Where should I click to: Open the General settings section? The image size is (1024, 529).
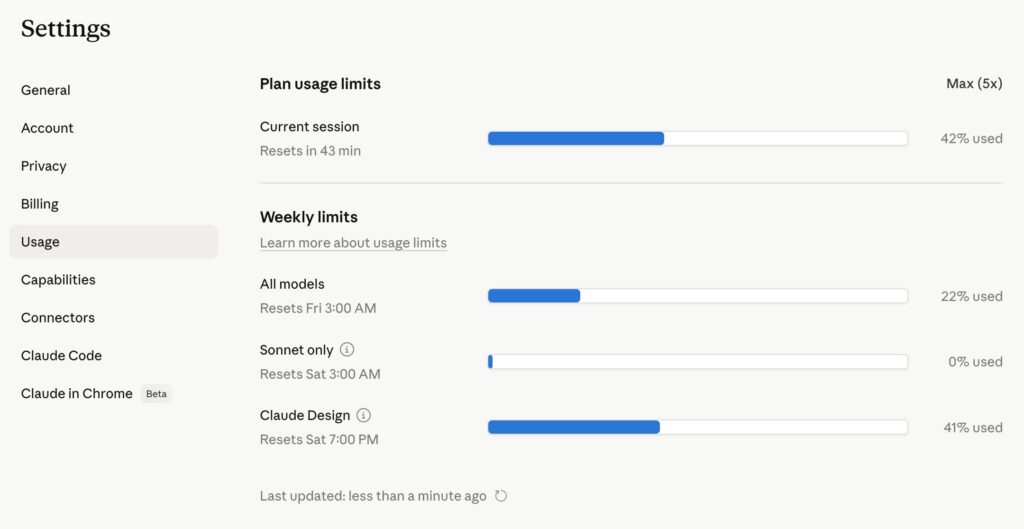[x=46, y=90]
